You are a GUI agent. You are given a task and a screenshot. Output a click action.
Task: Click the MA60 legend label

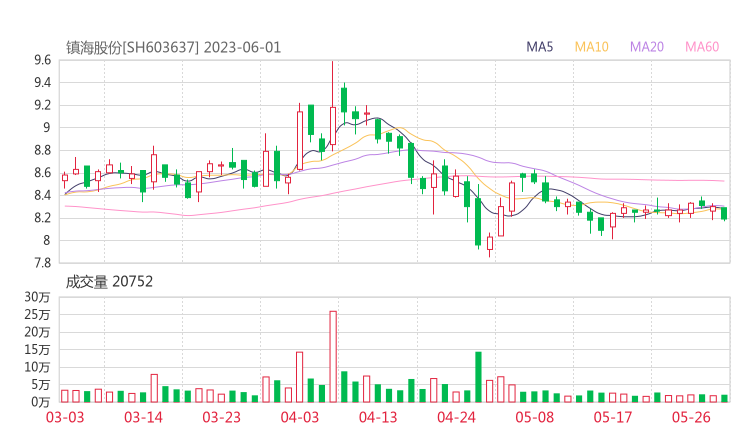coord(702,47)
